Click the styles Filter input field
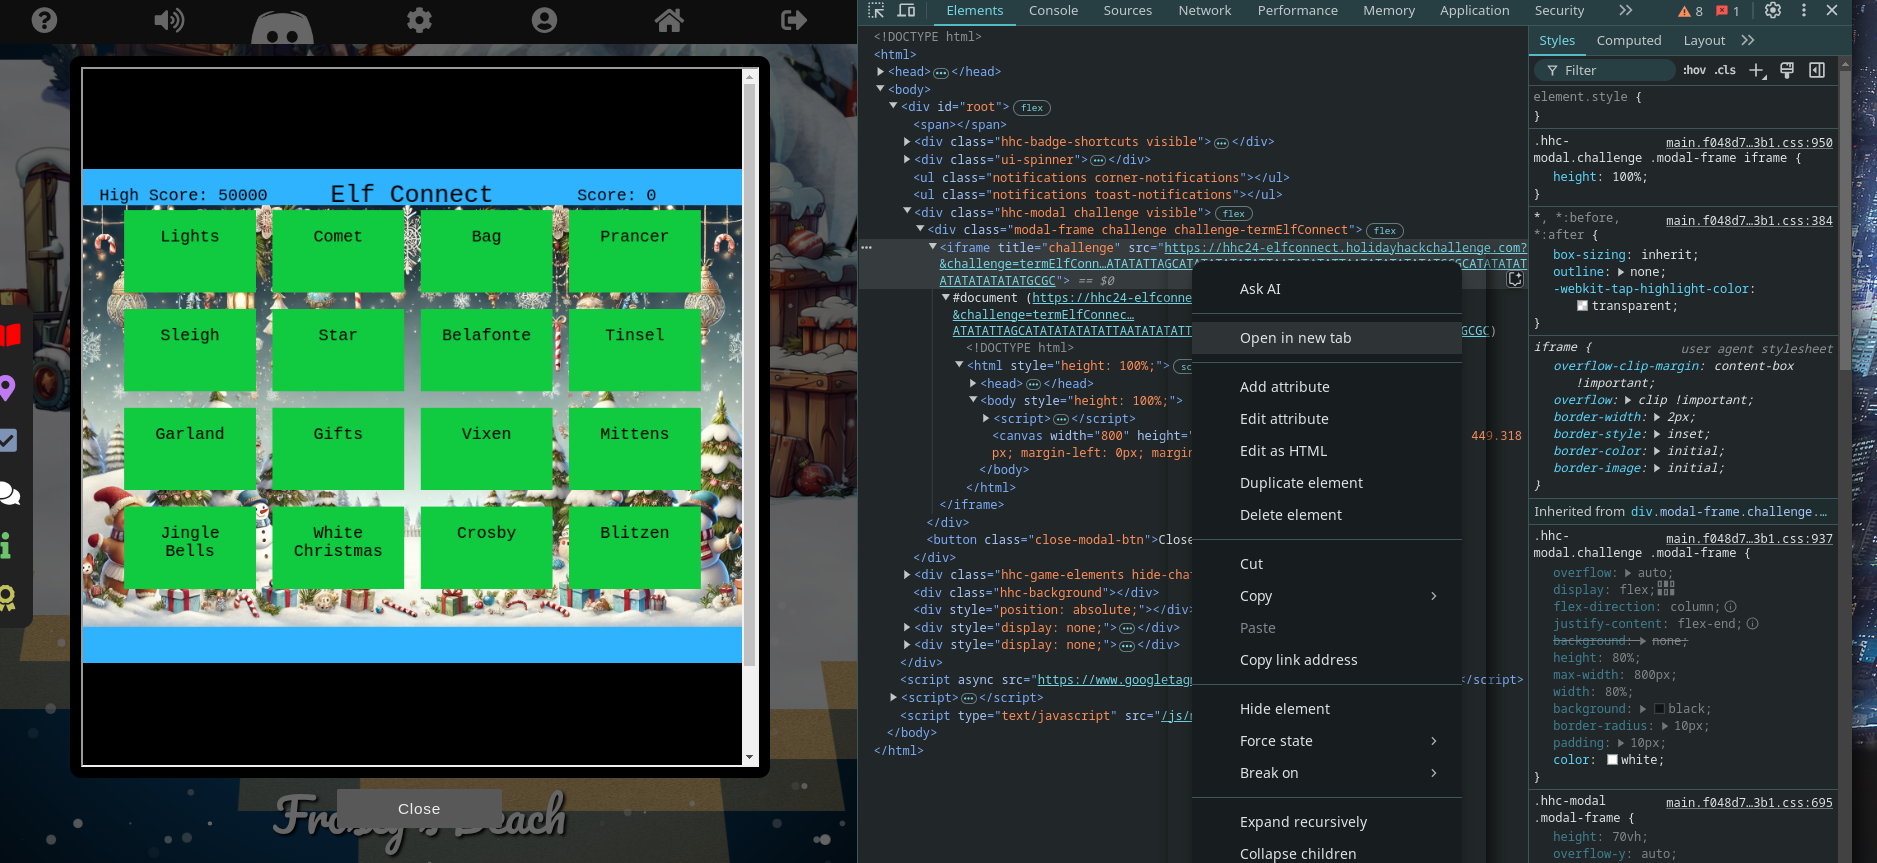 [x=1604, y=70]
